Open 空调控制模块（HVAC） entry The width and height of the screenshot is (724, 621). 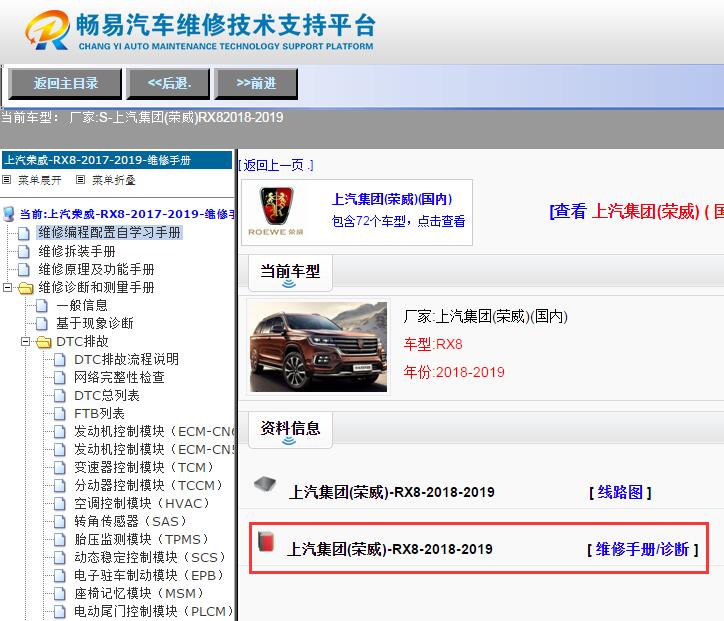coord(142,504)
